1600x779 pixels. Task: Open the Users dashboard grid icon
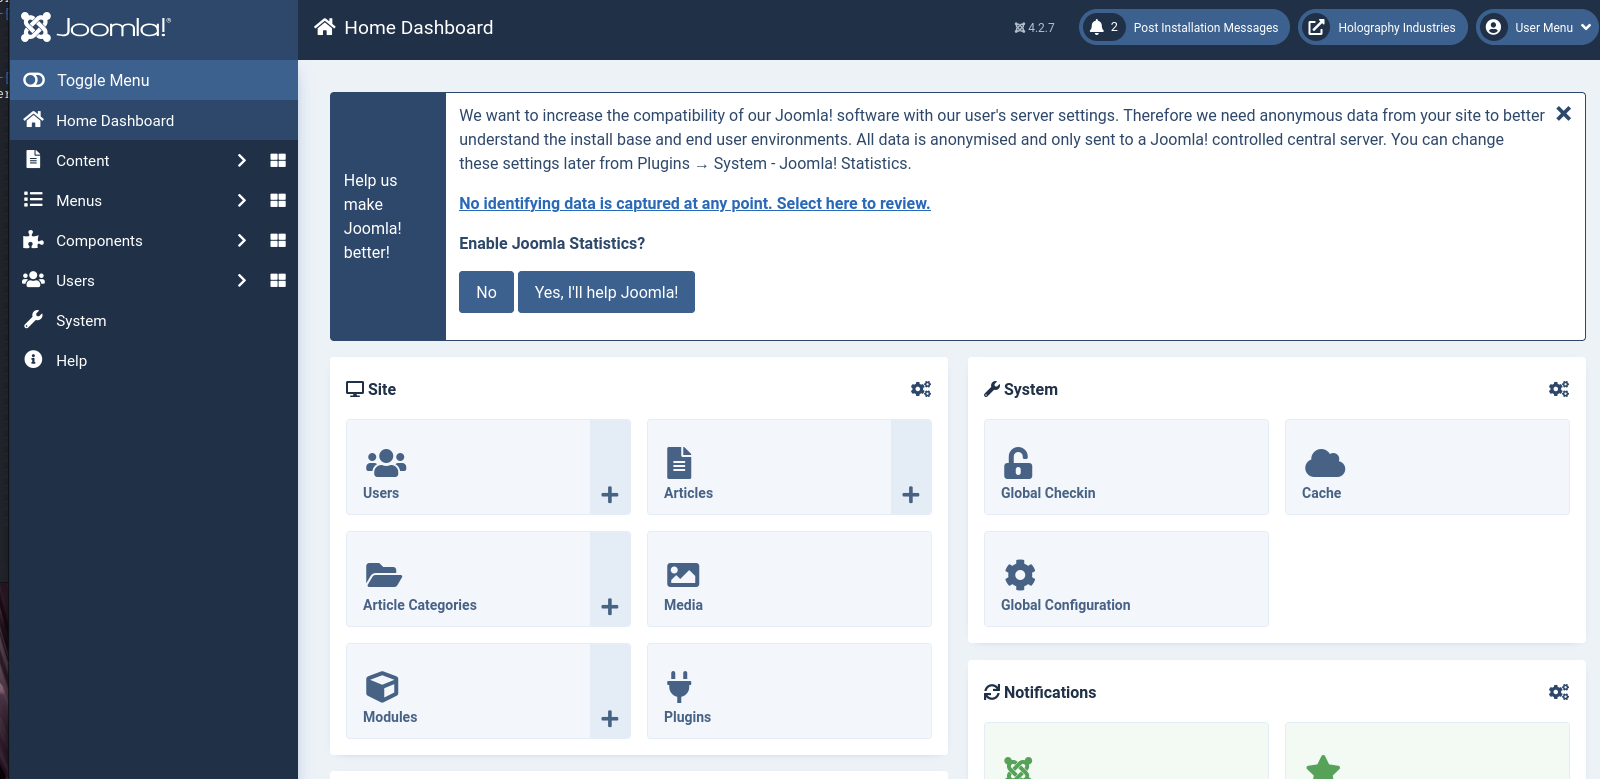pyautogui.click(x=278, y=280)
